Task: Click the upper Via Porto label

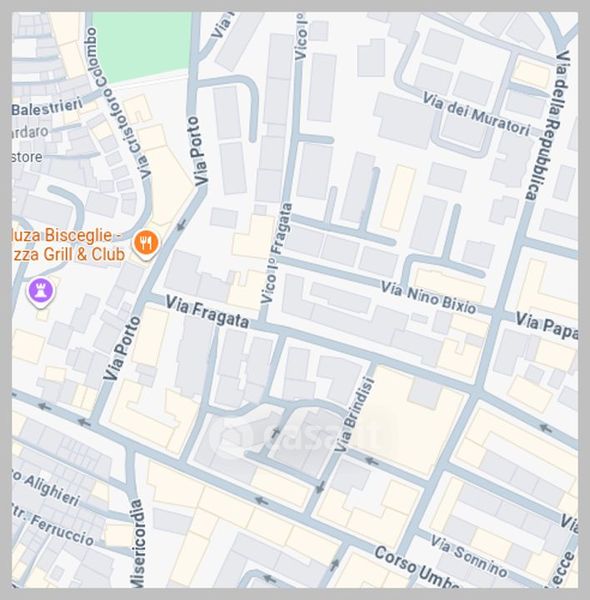Action: [198, 151]
